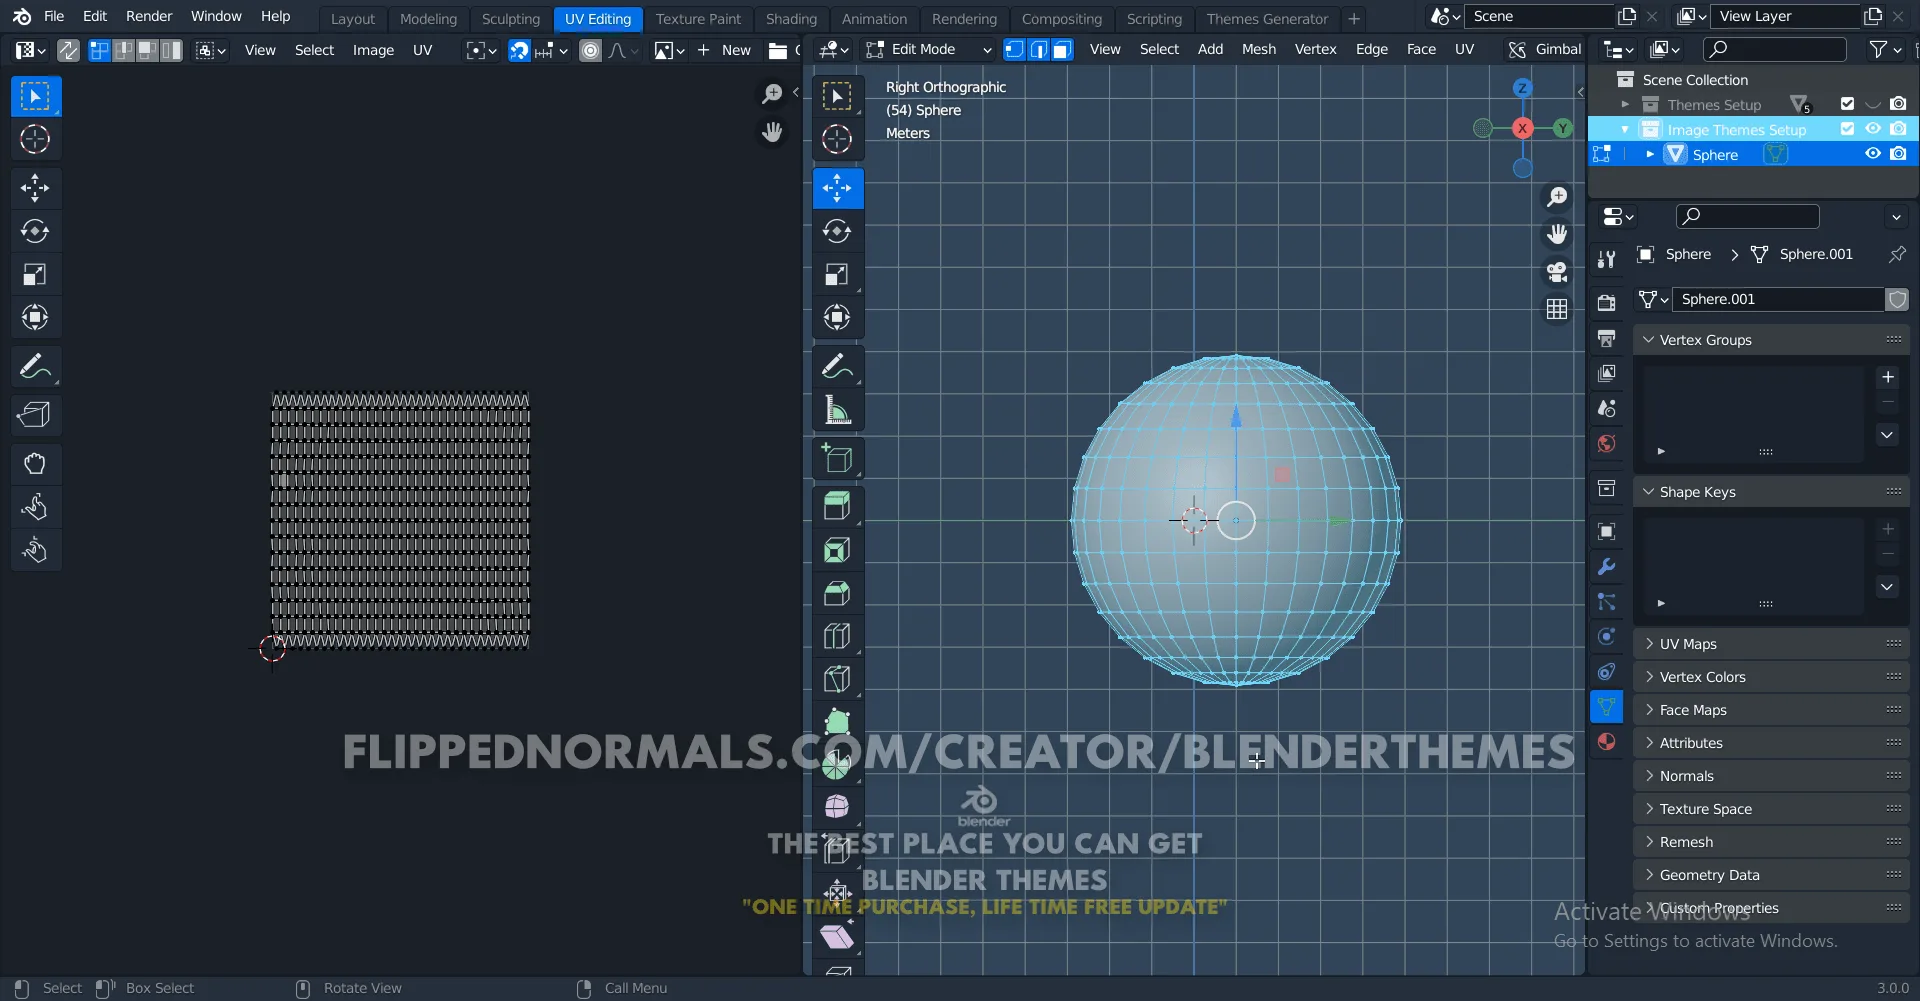The image size is (1920, 1001).
Task: Expand the Geometry Data panel
Action: (1771, 875)
